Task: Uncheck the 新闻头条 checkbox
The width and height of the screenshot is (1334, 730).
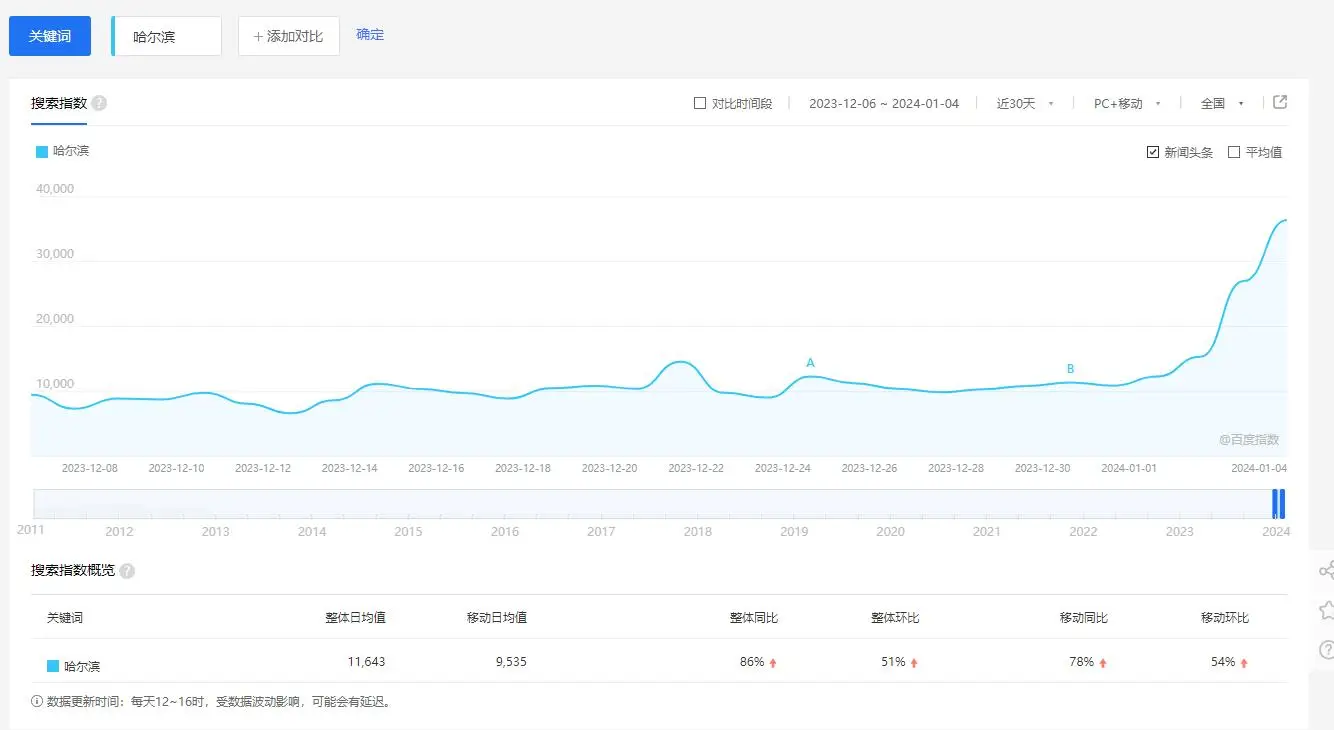Action: 1153,152
